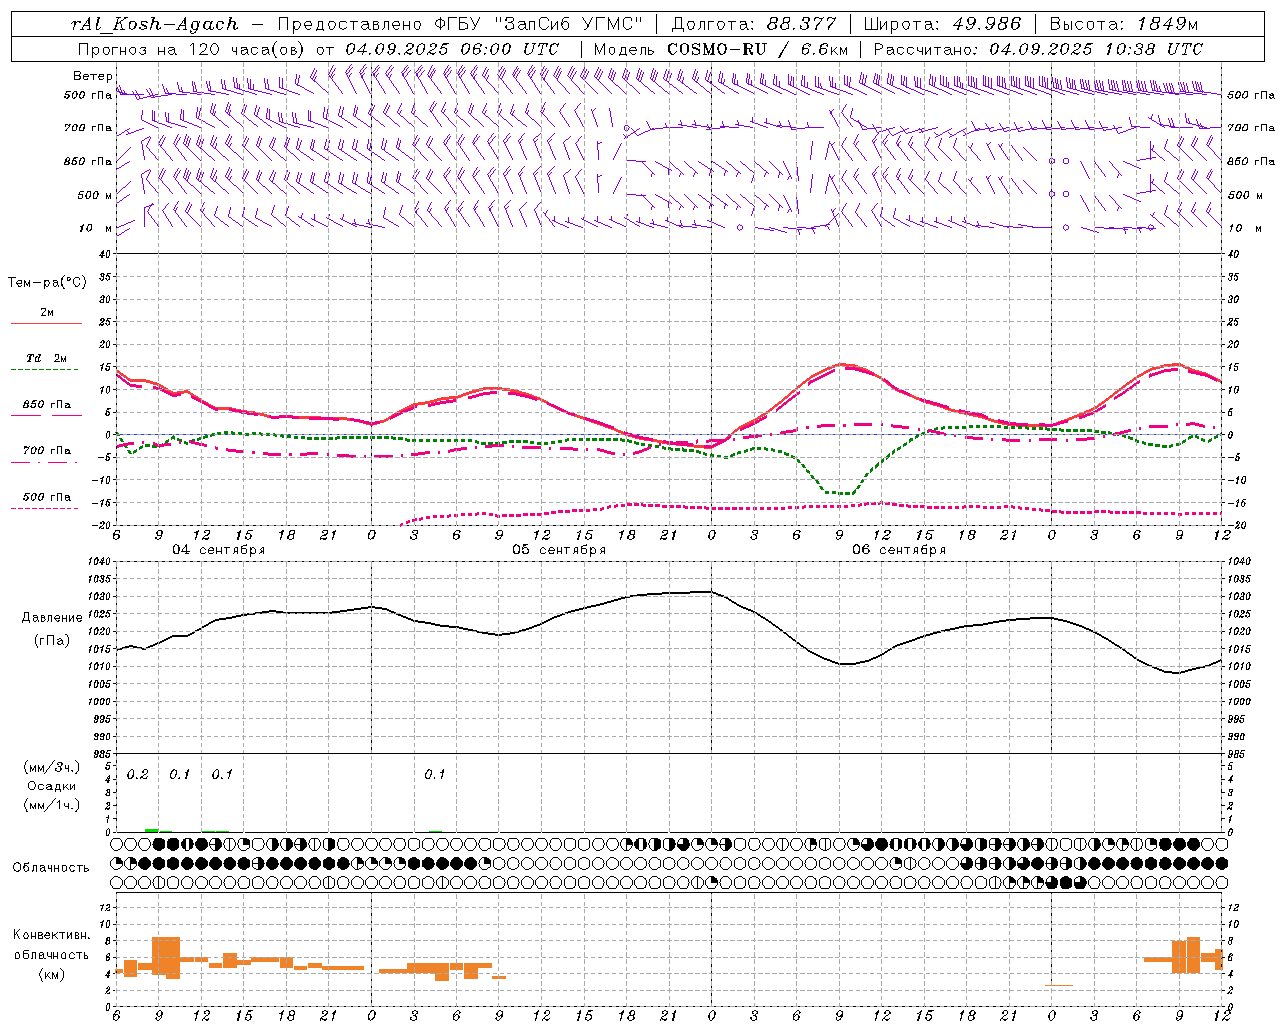Screen dimensions: 1280x1024
Task: Click the longitude value Долгота: 88.377
Action: point(755,24)
